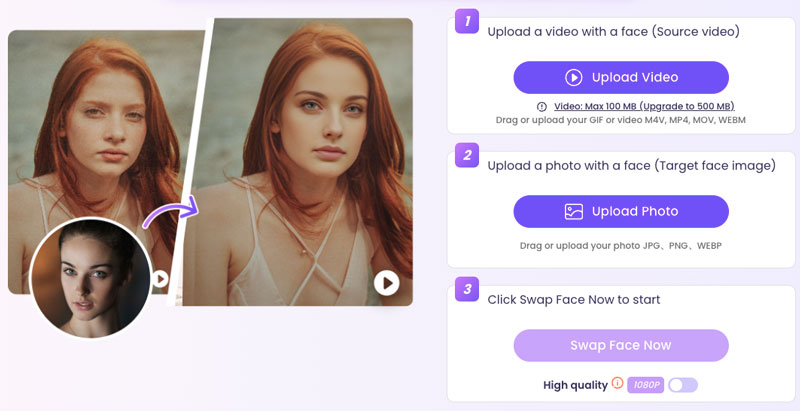Click the 'Upload a video with a face' heading

coord(613,32)
